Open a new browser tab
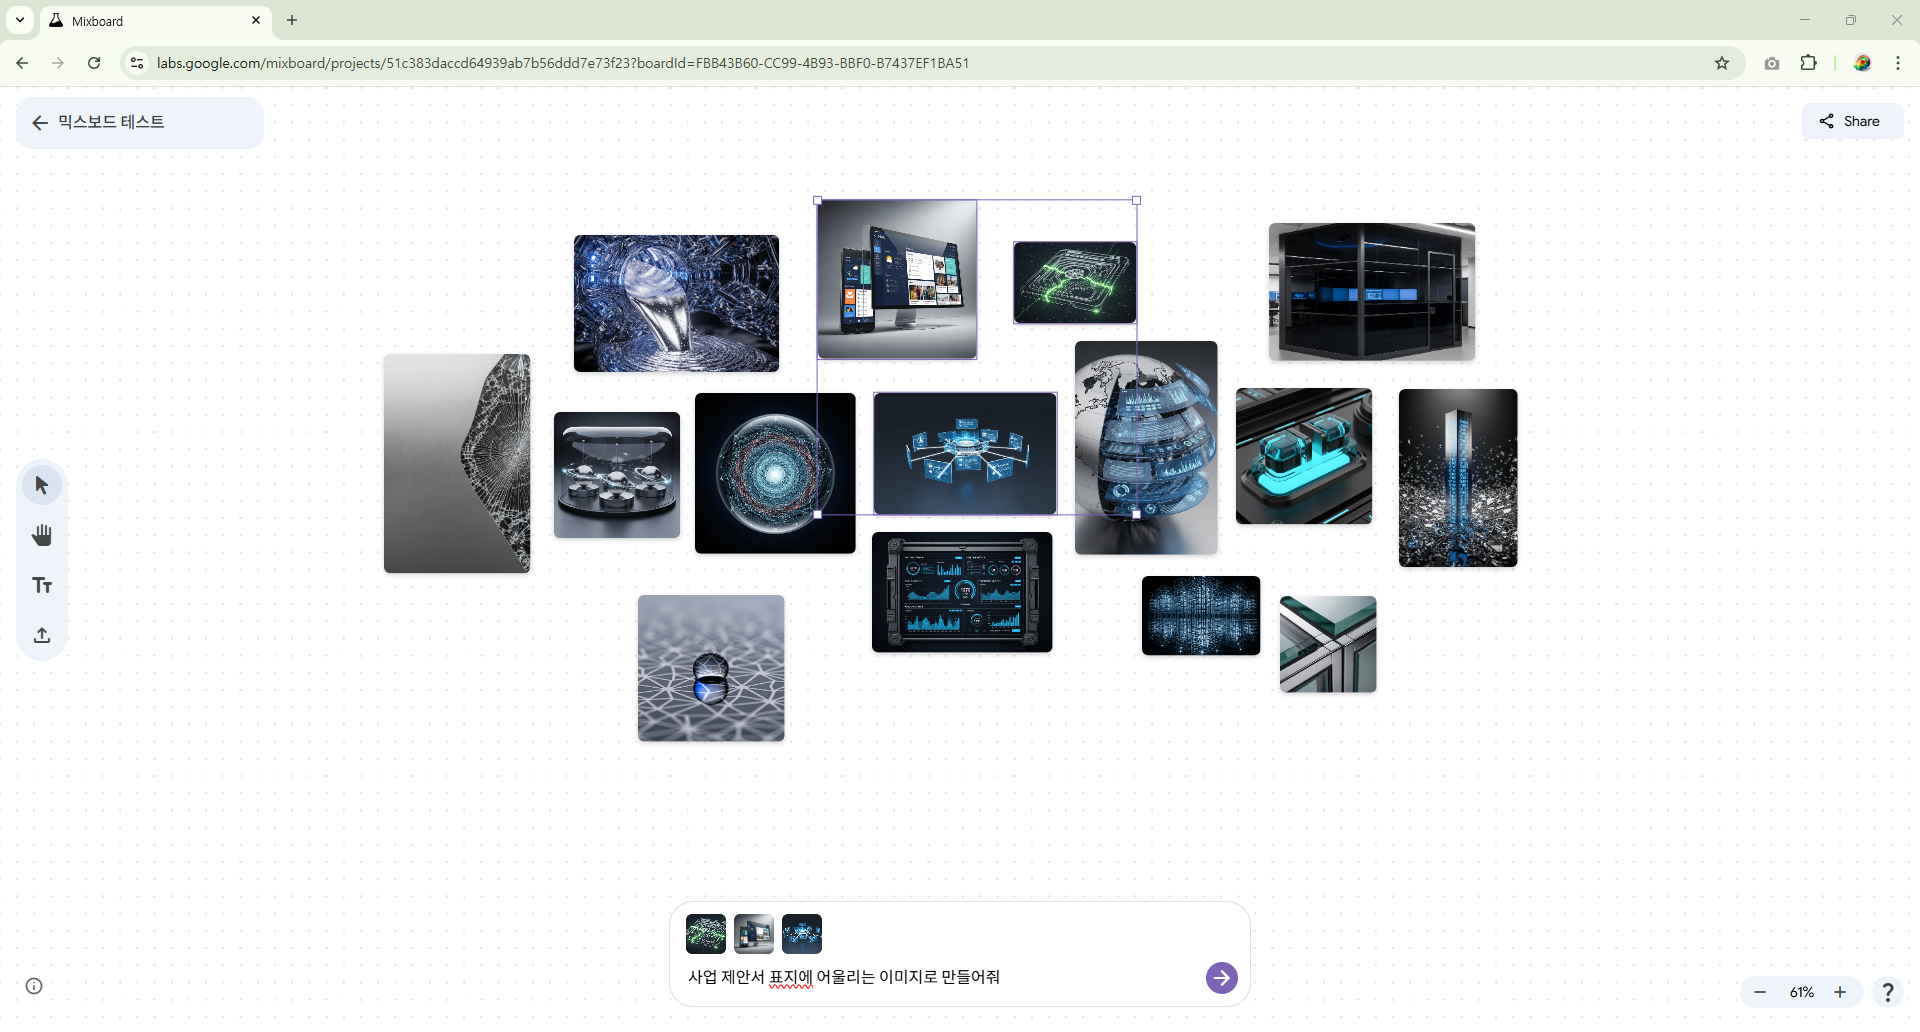The width and height of the screenshot is (1920, 1032). point(292,20)
